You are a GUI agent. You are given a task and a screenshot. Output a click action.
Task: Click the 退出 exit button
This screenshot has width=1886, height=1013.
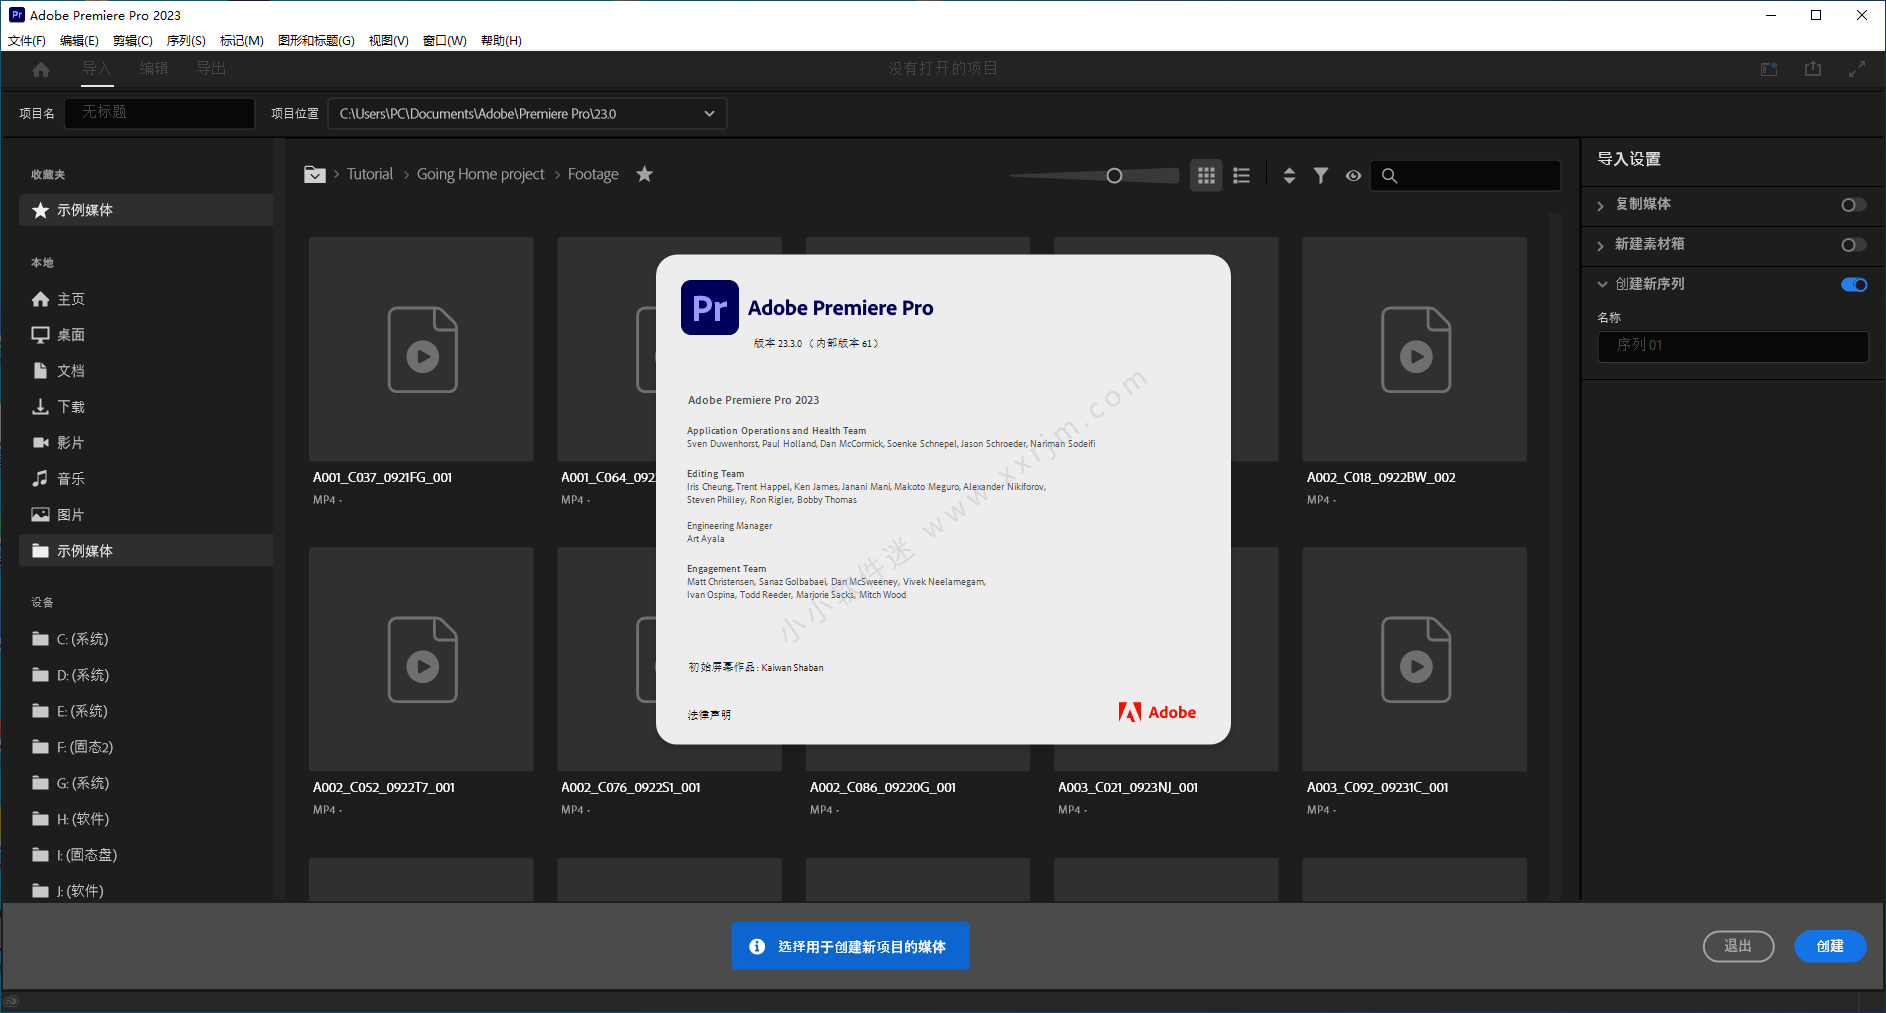click(x=1738, y=946)
